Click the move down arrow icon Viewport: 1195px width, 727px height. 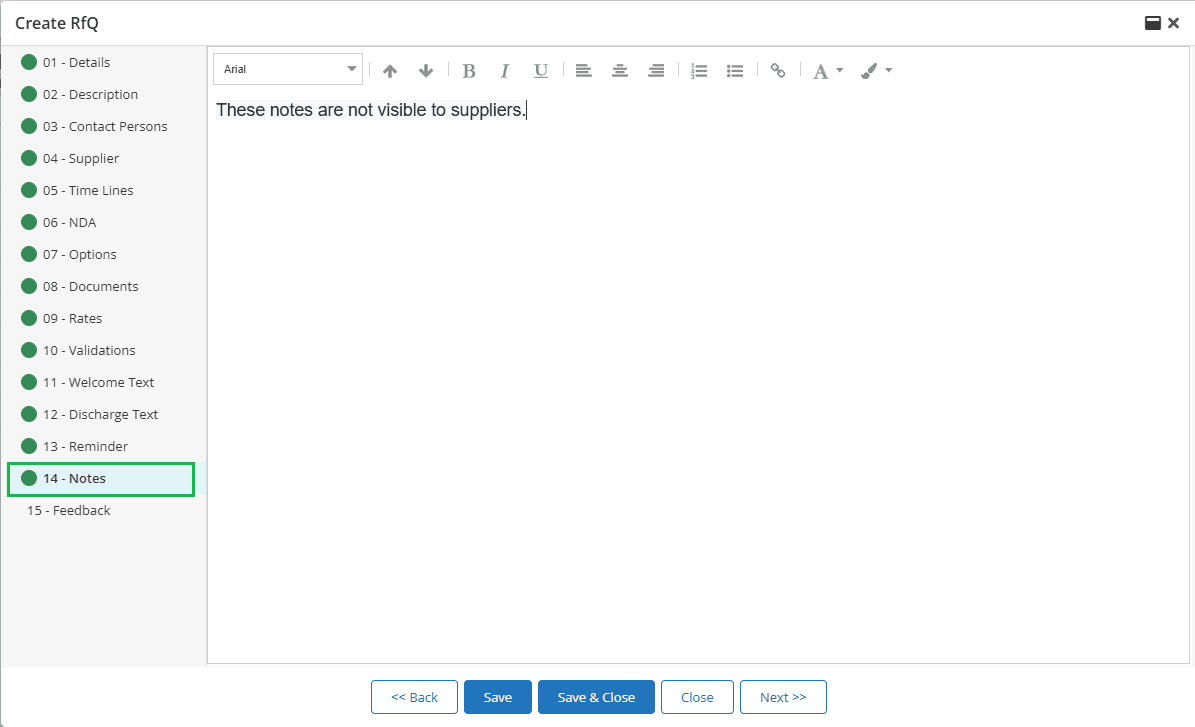click(x=426, y=71)
